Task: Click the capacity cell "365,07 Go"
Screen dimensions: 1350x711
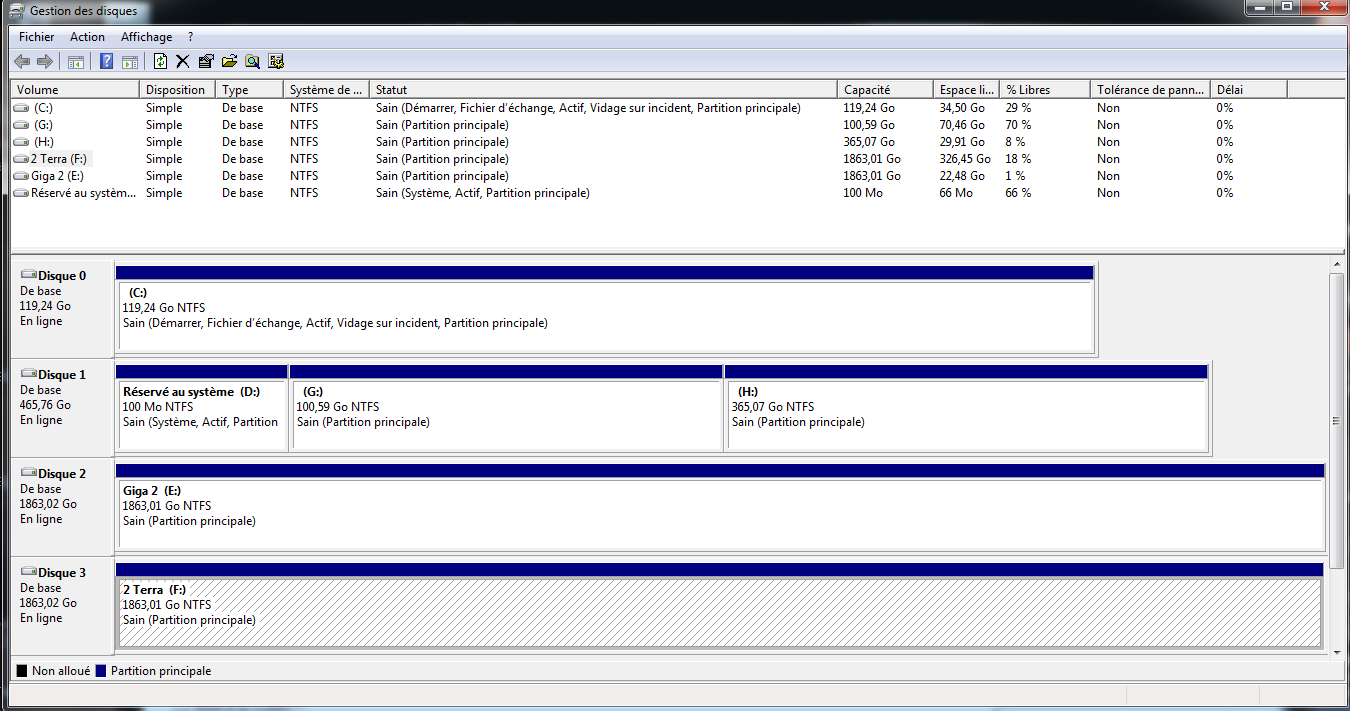Action: point(868,142)
